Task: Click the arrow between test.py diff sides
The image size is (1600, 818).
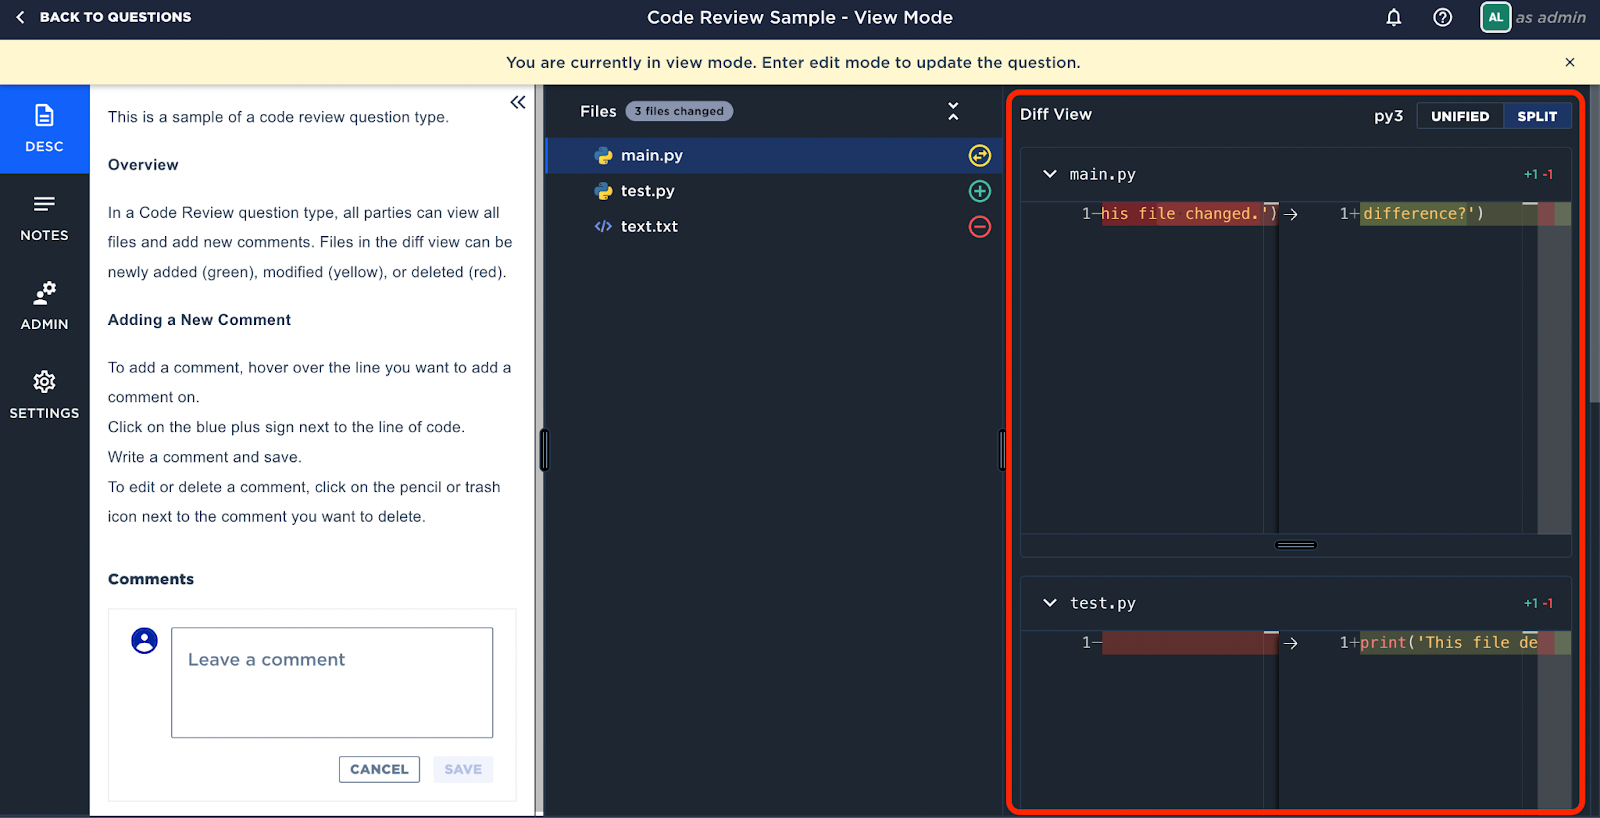Action: (x=1291, y=643)
